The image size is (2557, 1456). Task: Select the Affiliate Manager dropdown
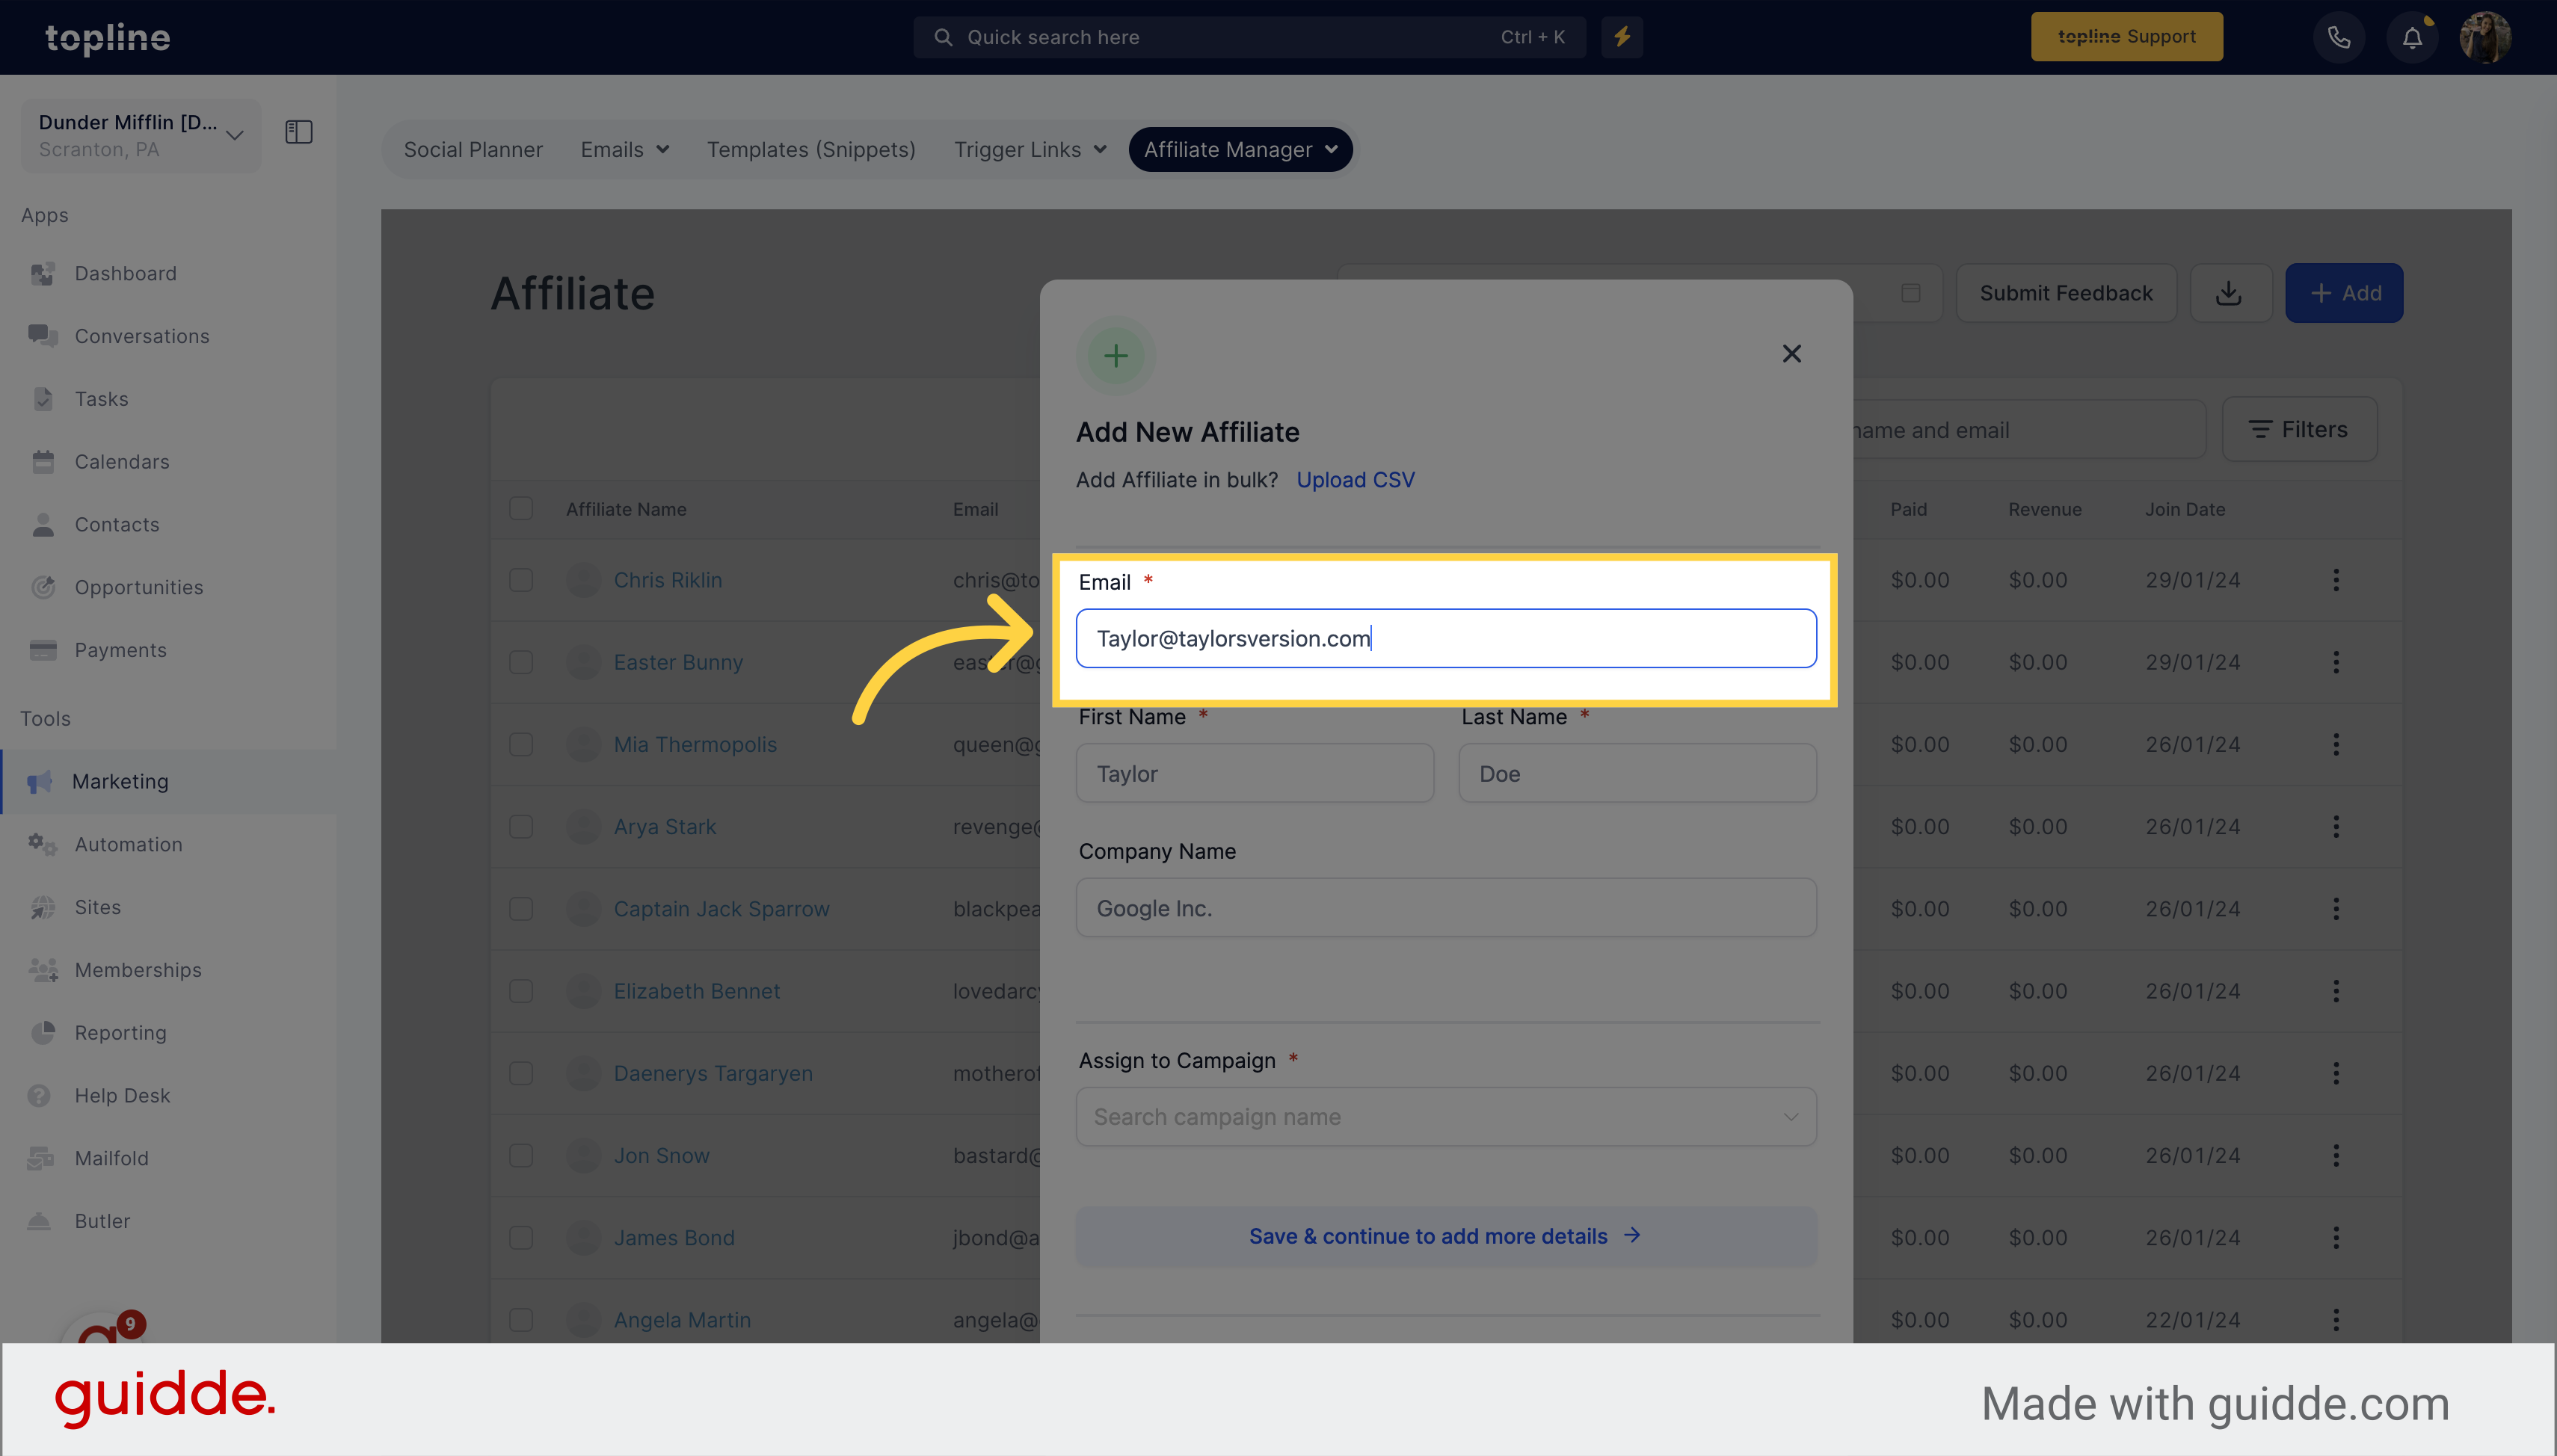pos(1240,147)
